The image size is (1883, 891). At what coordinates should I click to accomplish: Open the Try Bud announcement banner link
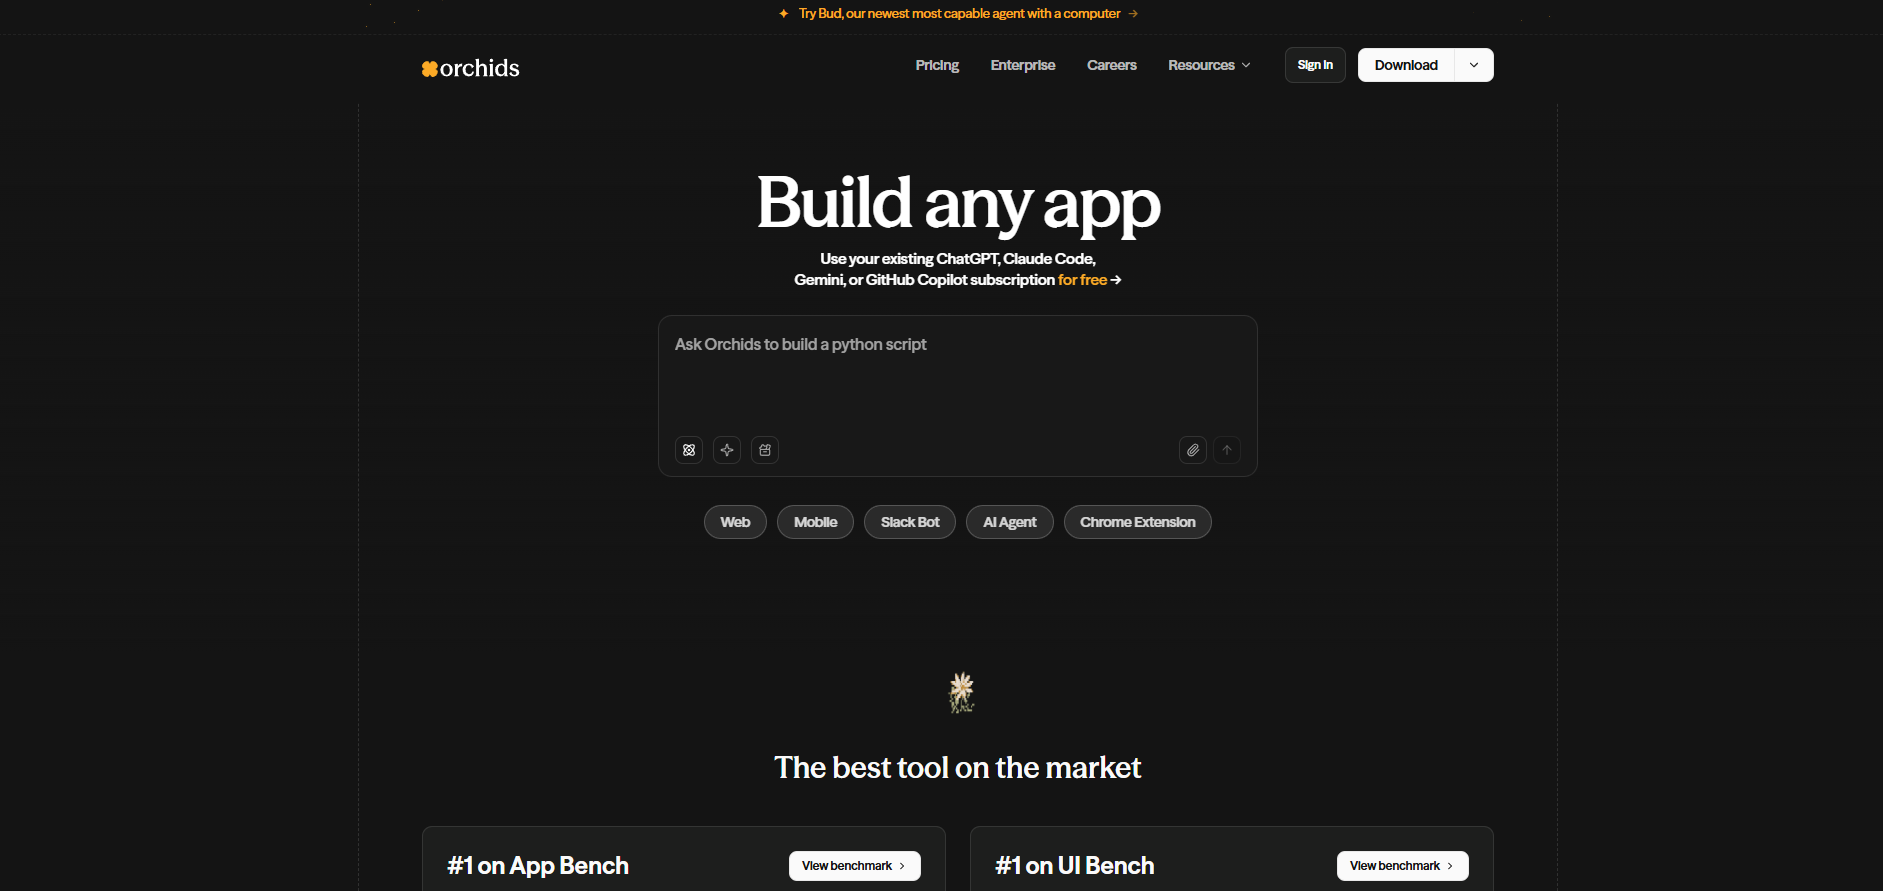(x=959, y=14)
